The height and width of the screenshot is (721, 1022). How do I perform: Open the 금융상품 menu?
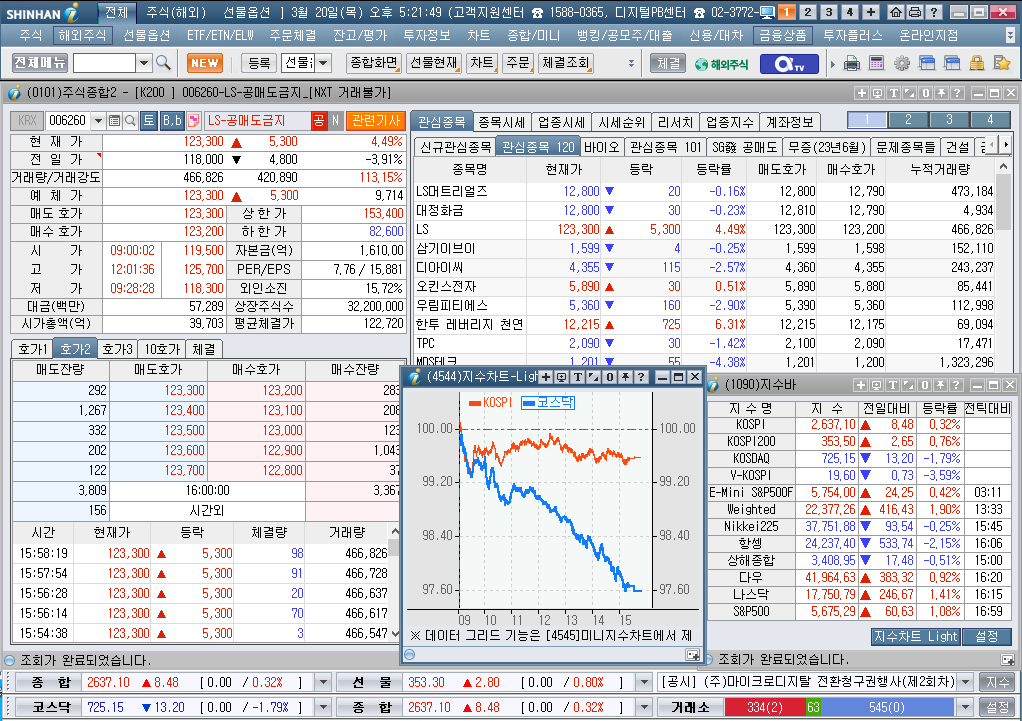[783, 35]
